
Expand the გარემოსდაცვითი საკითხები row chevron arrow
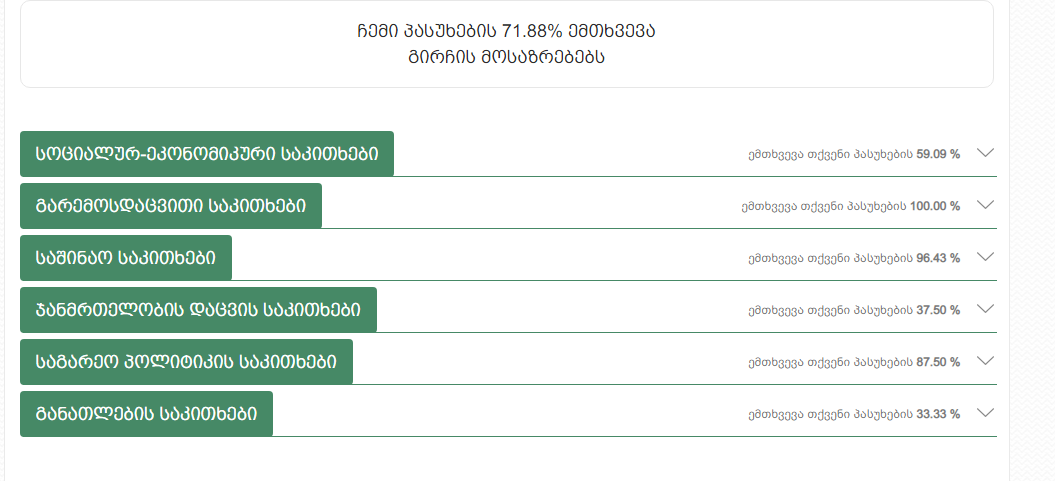tap(985, 205)
